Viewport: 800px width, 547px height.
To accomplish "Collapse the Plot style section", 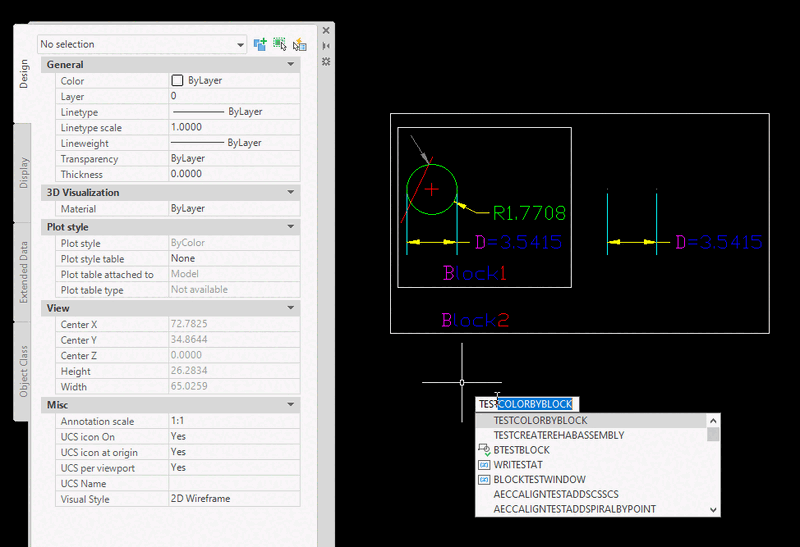I will click(x=291, y=227).
